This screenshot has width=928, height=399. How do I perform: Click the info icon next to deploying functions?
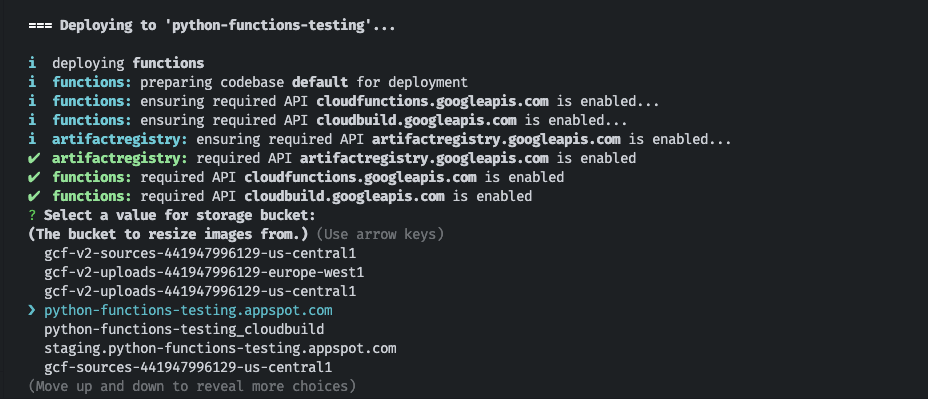coord(32,63)
